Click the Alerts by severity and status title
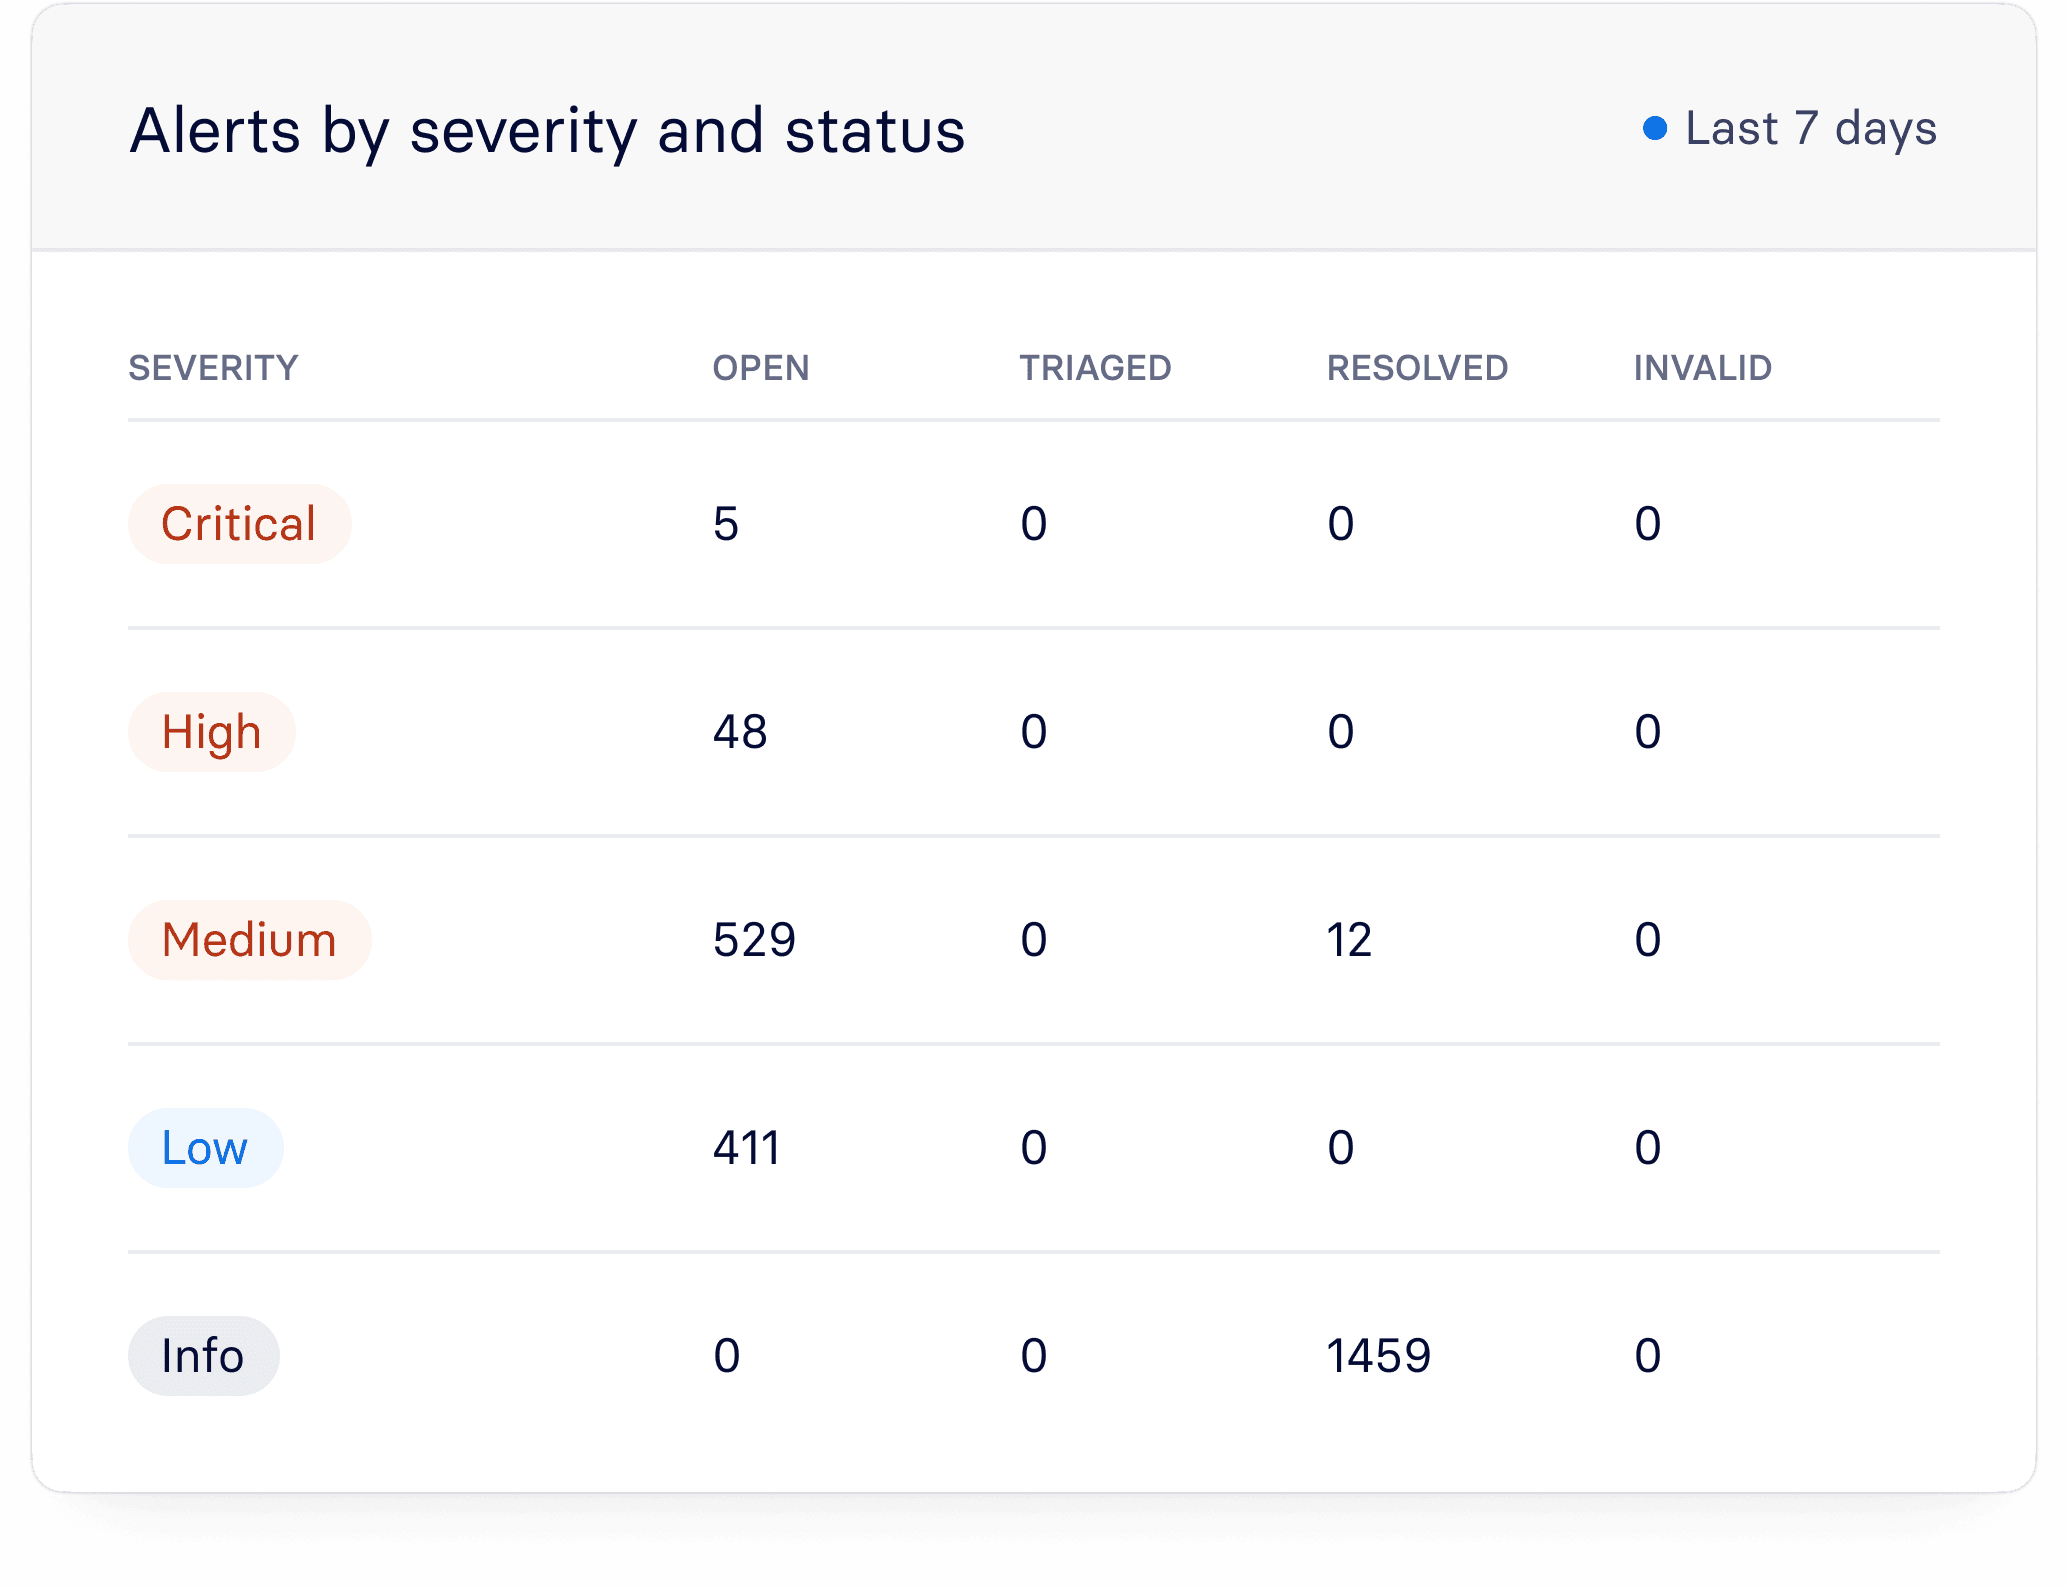This screenshot has height=1588, width=2068. click(547, 131)
